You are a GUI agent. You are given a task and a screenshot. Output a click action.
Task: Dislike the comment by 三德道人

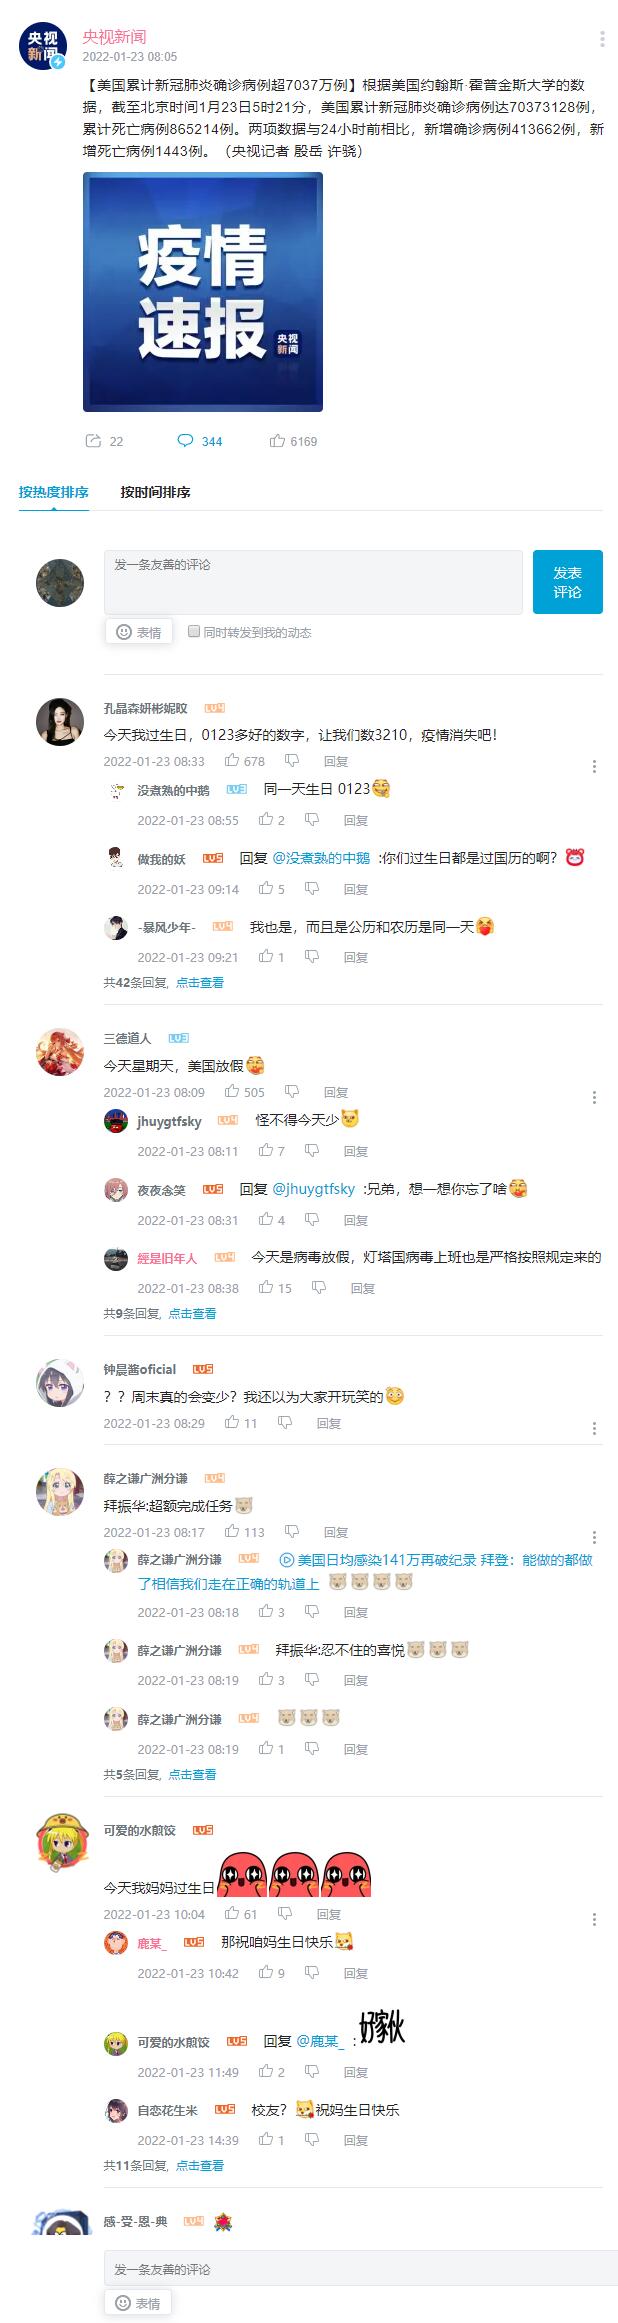(x=292, y=1092)
